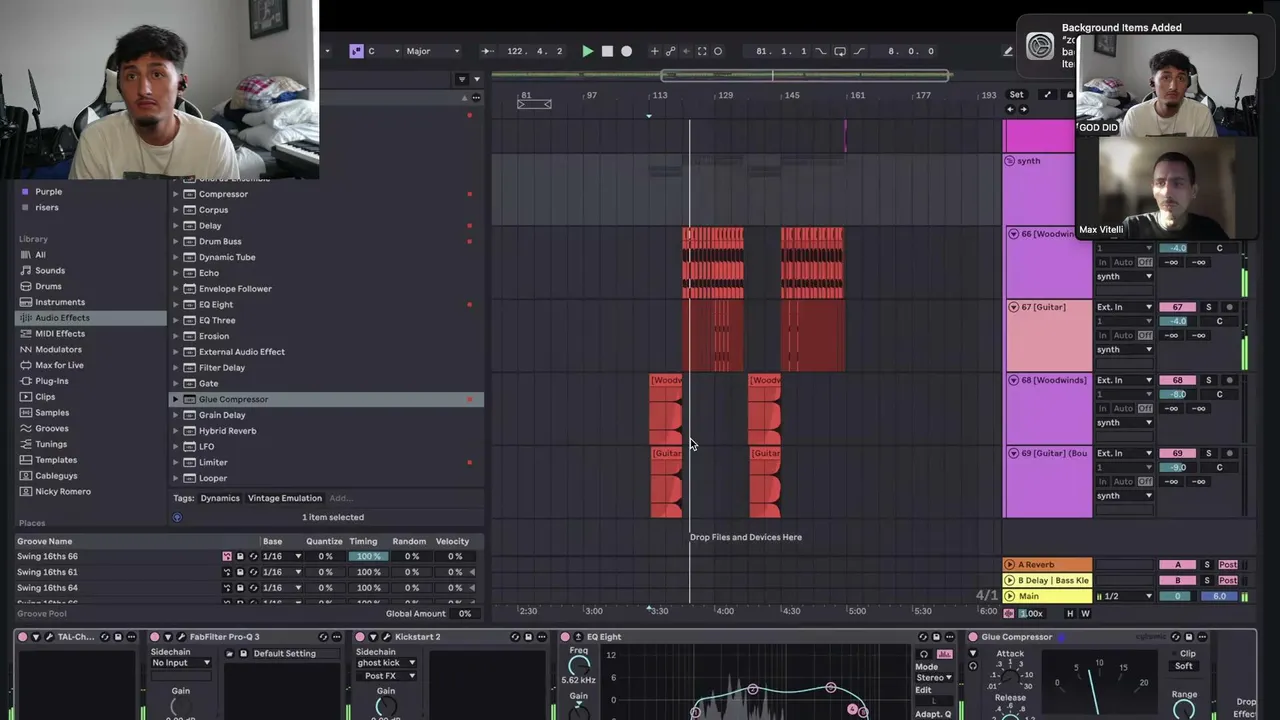Viewport: 1280px width, 720px height.
Task: Open the Major scale dropdown
Action: click(433, 51)
